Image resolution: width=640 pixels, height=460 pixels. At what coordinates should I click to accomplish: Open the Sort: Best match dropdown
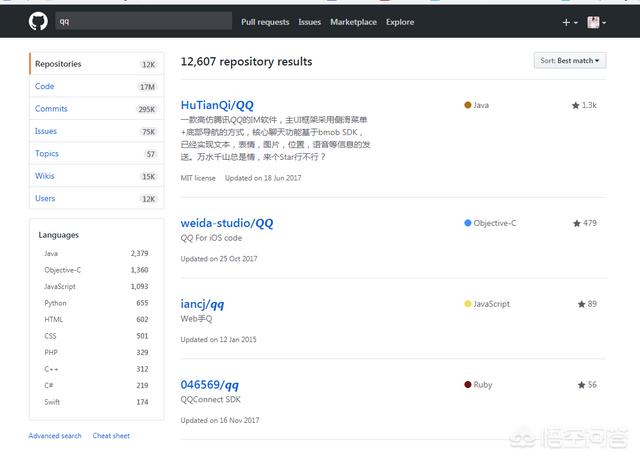(570, 61)
